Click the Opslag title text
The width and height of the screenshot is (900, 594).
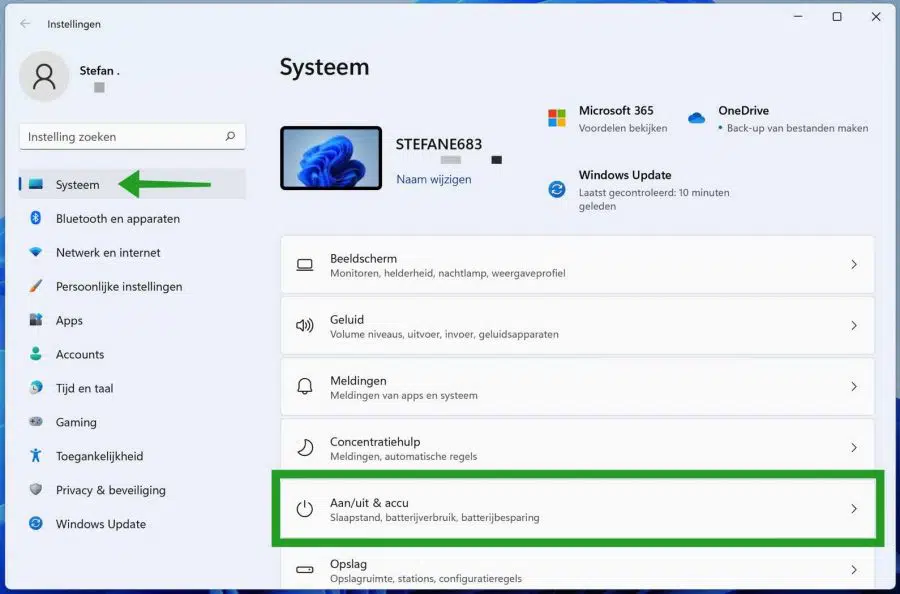(x=348, y=564)
